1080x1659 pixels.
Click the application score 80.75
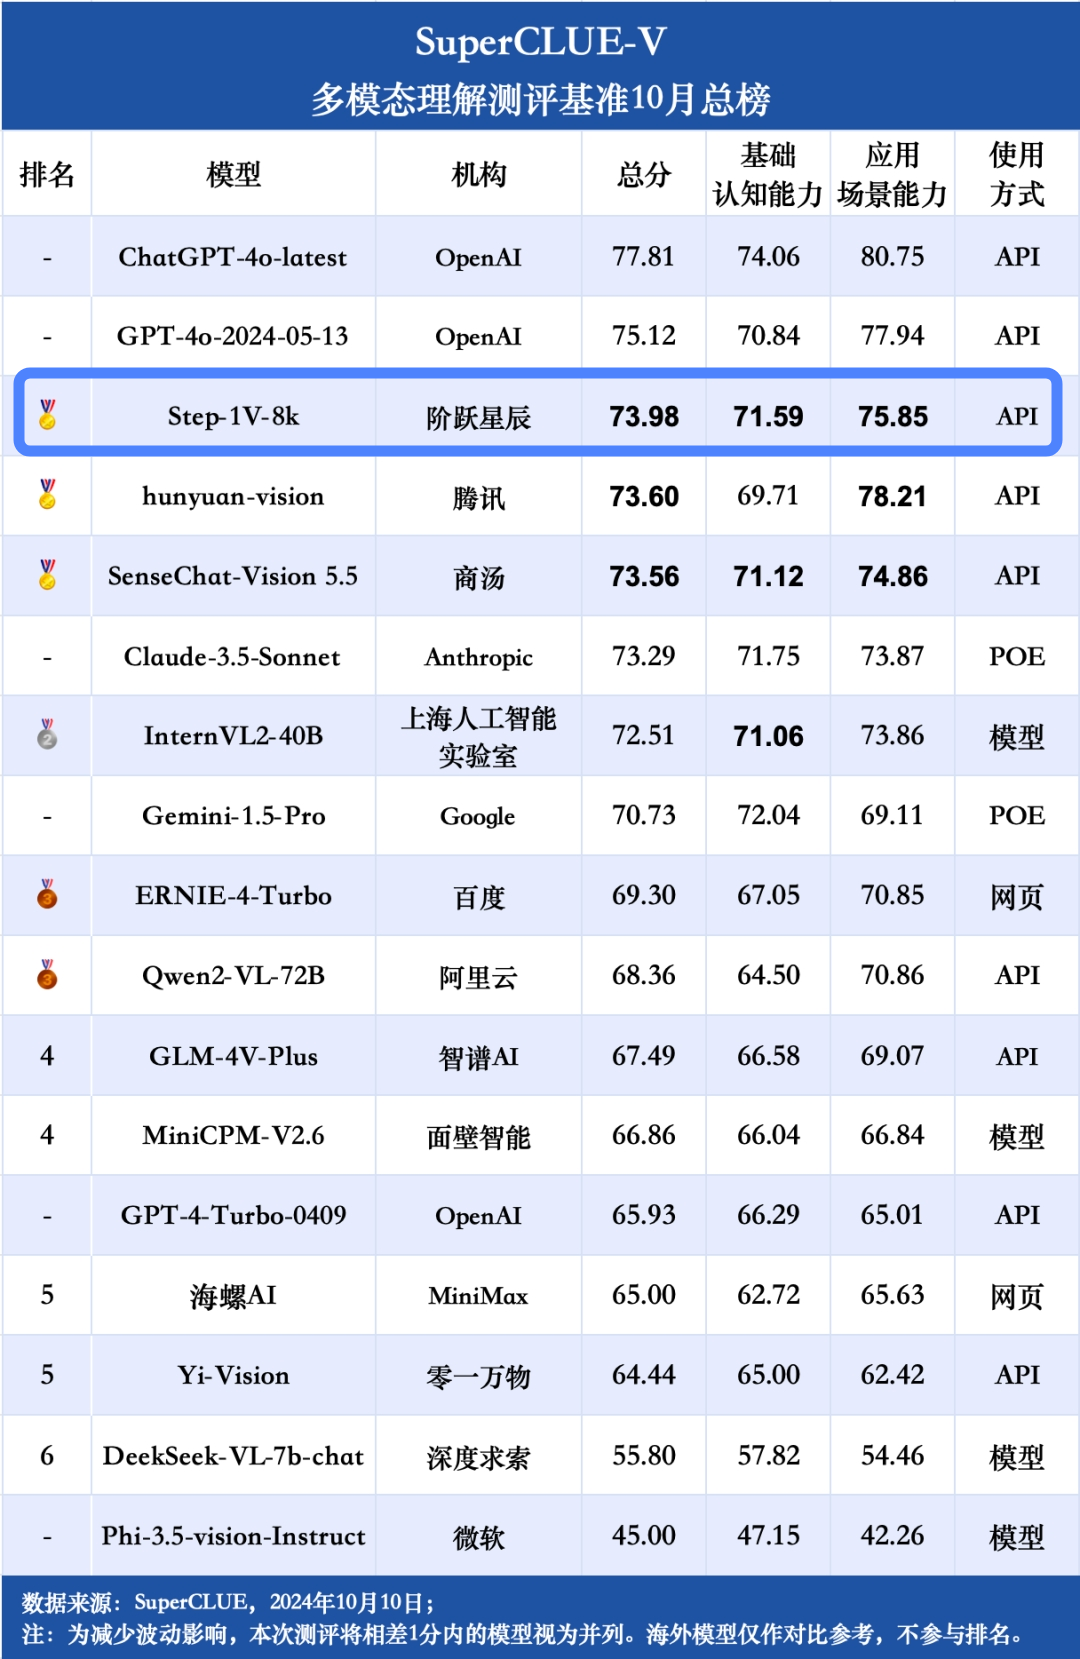(892, 257)
